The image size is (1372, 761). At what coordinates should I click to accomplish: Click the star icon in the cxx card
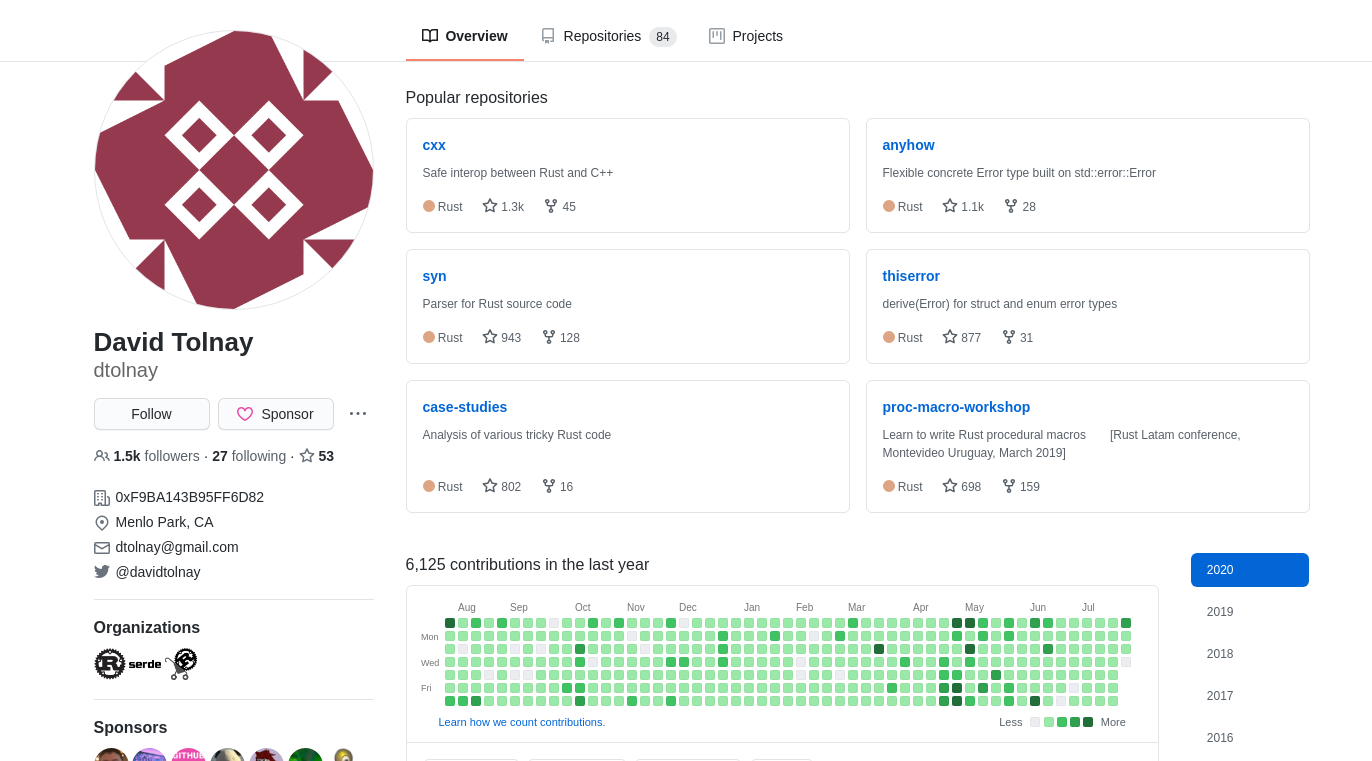pos(490,206)
